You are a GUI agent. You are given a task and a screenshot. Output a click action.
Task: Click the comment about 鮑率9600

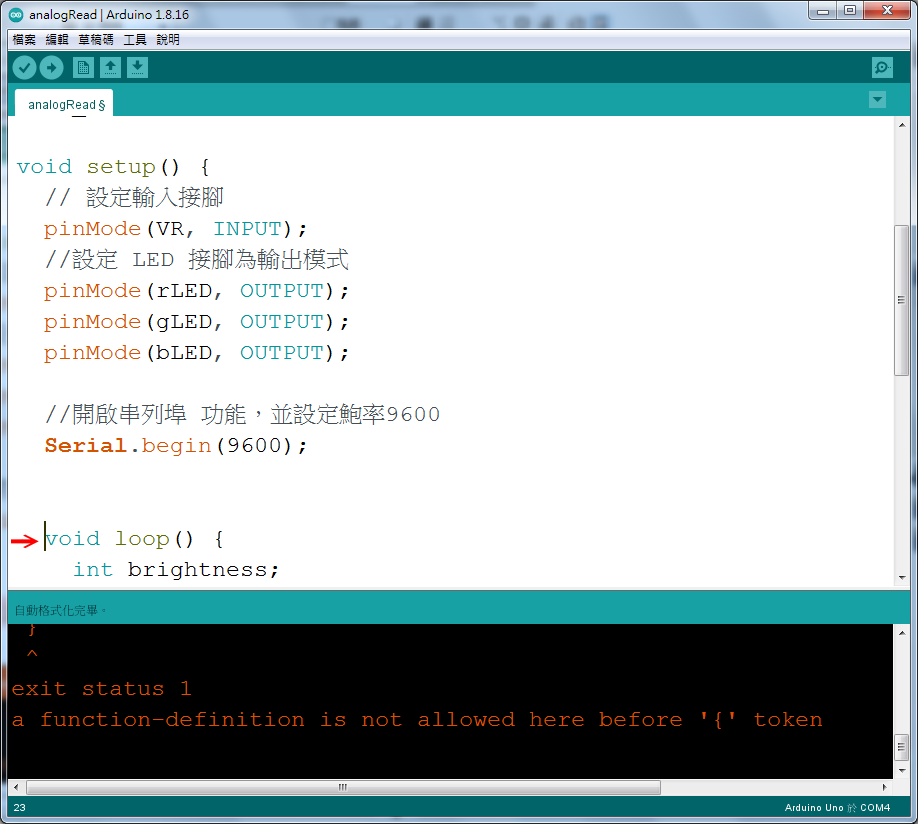coord(242,415)
